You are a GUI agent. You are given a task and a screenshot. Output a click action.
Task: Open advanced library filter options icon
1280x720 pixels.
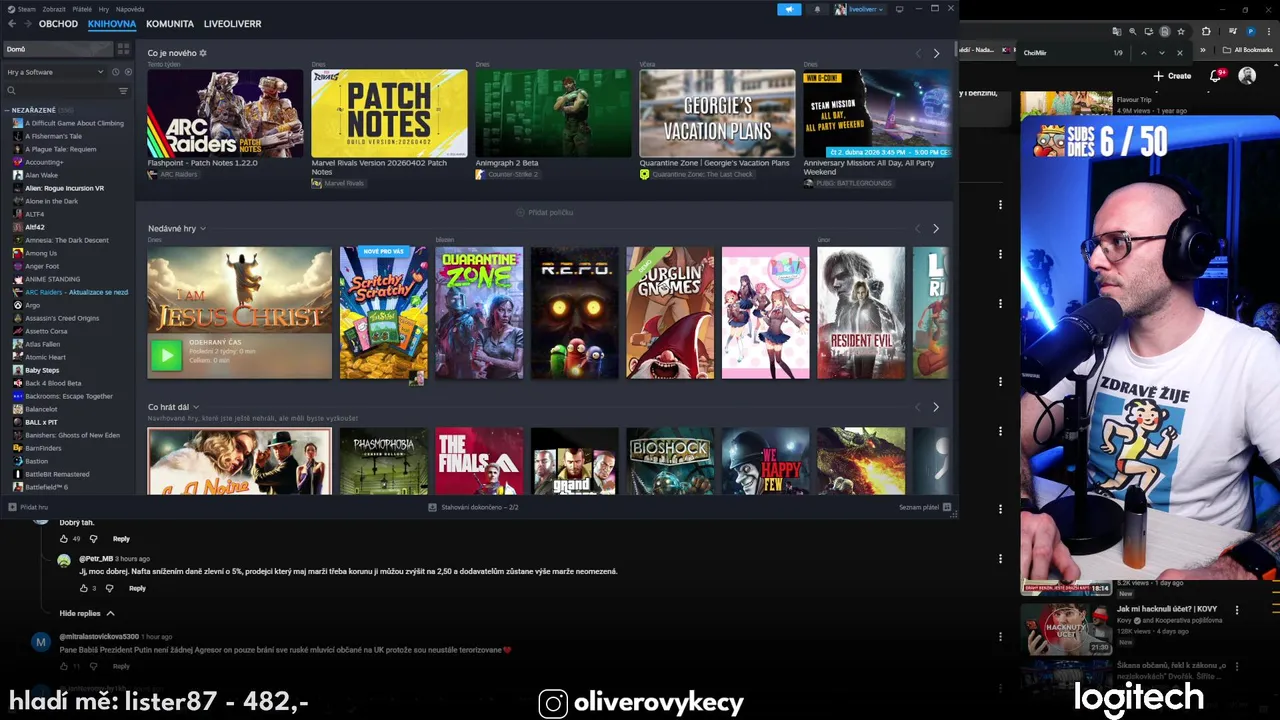pos(123,91)
